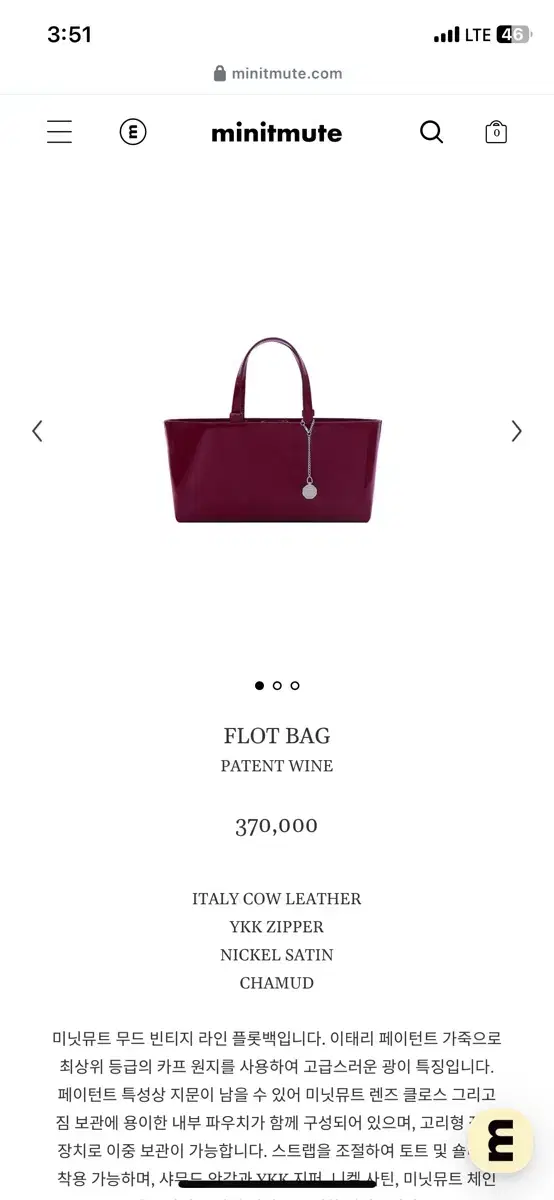Show previous product image with left chevron
The width and height of the screenshot is (554, 1200).
click(x=37, y=431)
